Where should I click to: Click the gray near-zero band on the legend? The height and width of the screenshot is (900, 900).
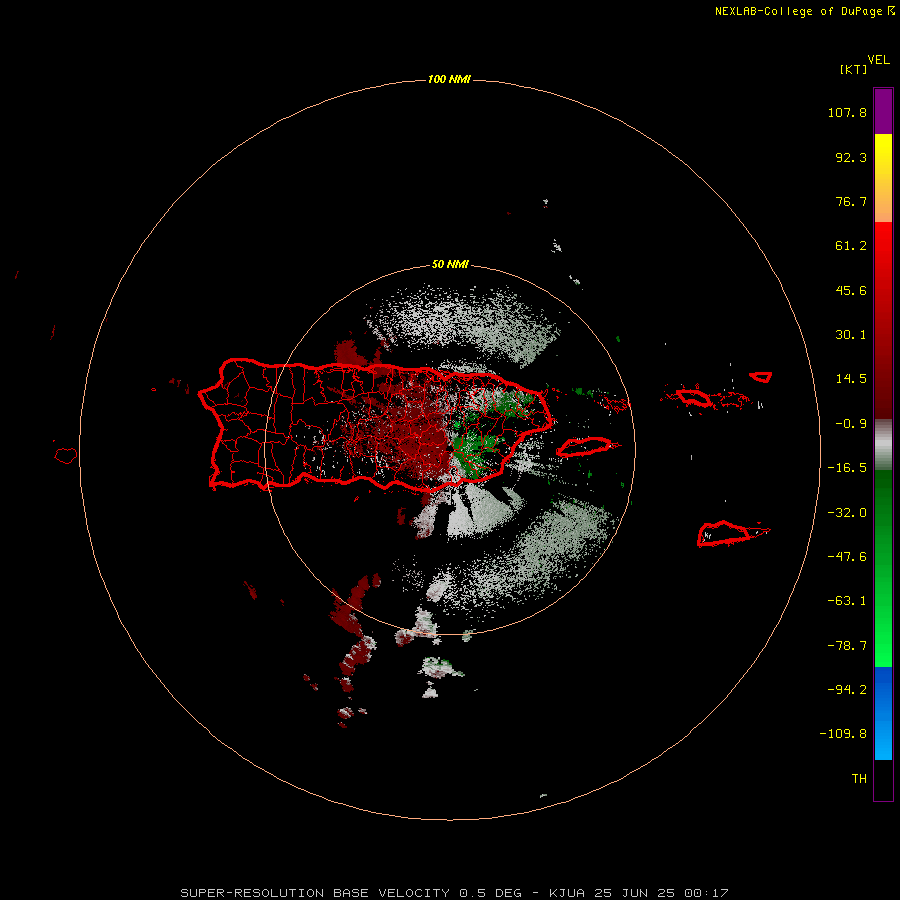tap(883, 445)
